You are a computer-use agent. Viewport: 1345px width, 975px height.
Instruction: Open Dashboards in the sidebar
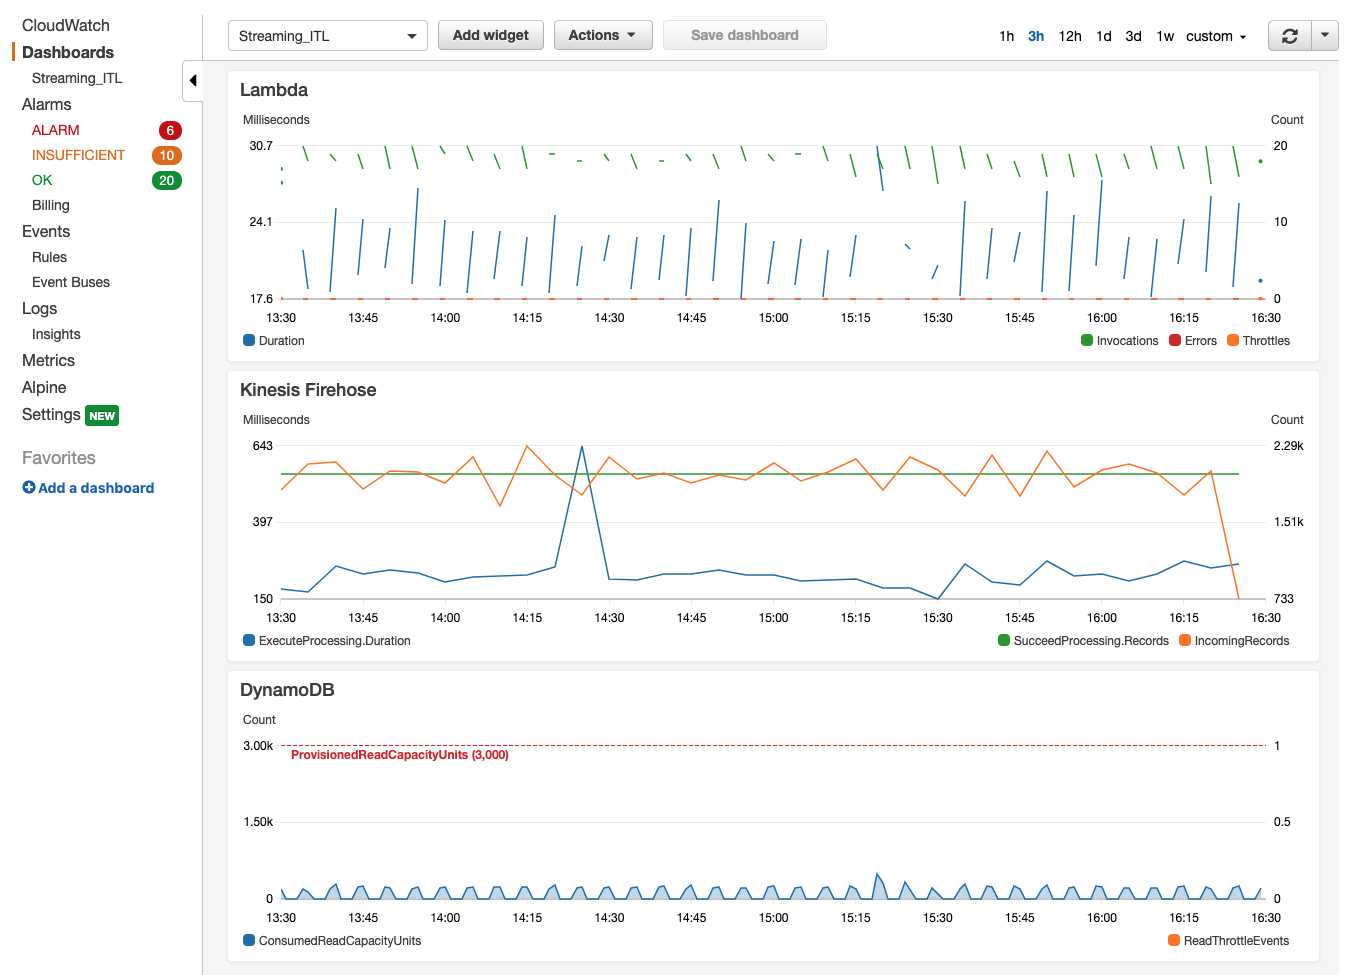tap(68, 52)
